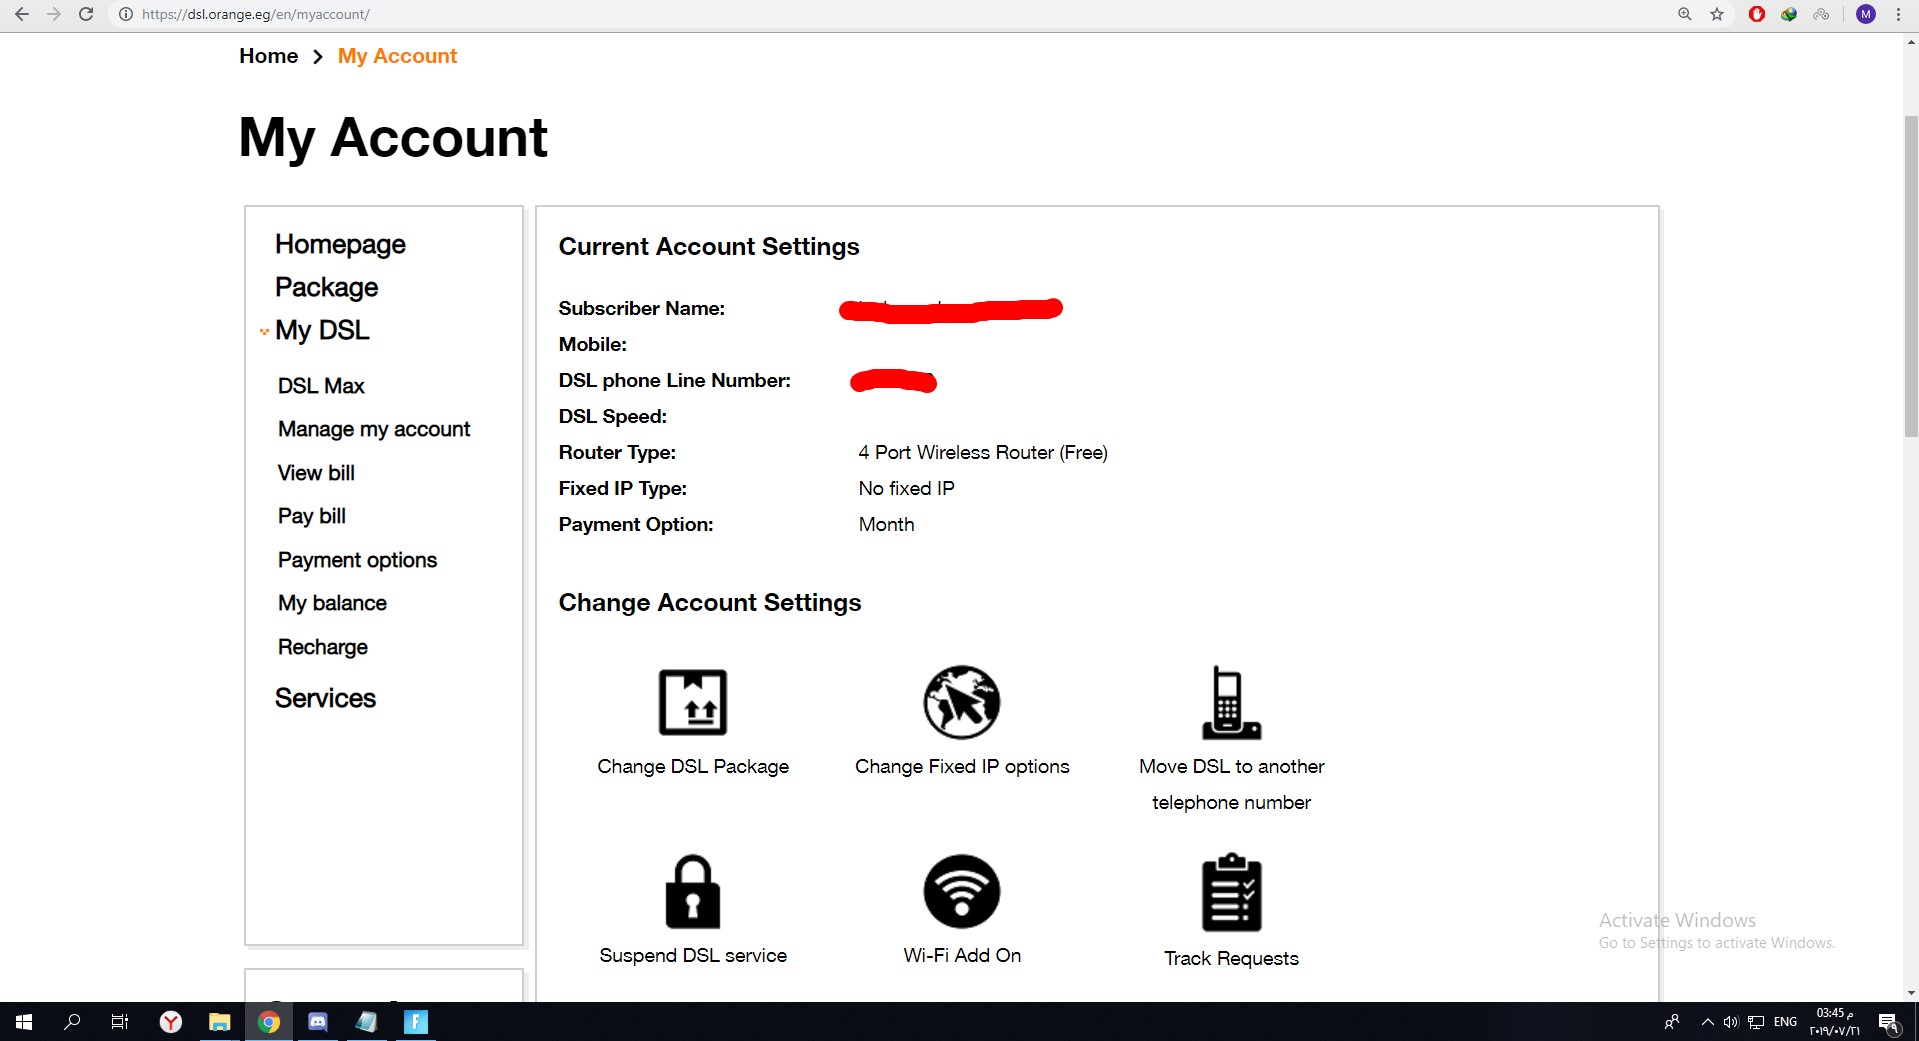Bookmark this page with the star icon
This screenshot has width=1919, height=1041.
click(1717, 14)
